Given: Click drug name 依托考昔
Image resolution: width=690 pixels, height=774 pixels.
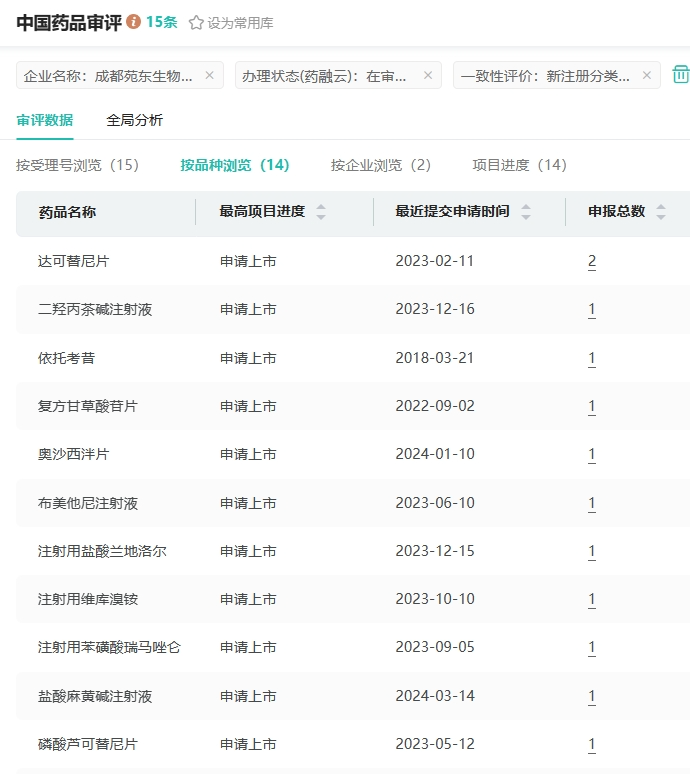Looking at the screenshot, I should pos(66,358).
